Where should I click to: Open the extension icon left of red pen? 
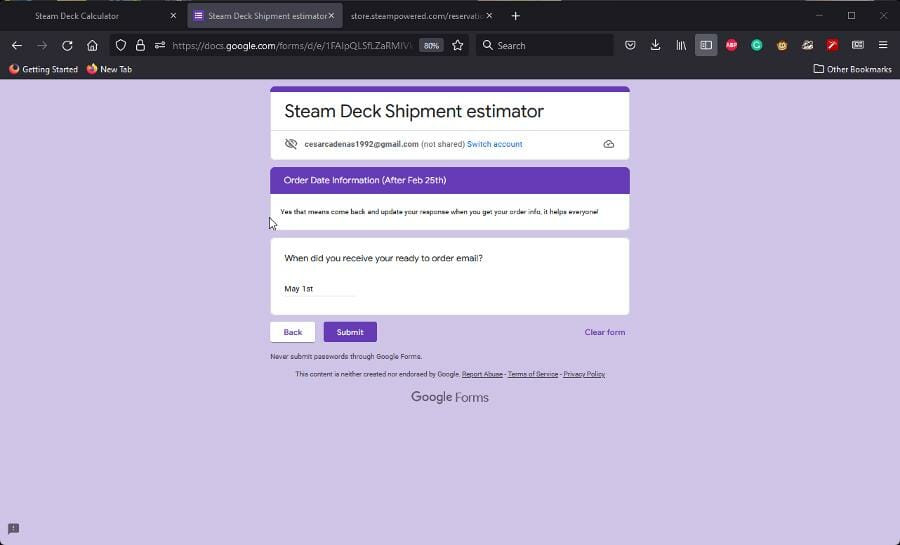click(x=808, y=45)
